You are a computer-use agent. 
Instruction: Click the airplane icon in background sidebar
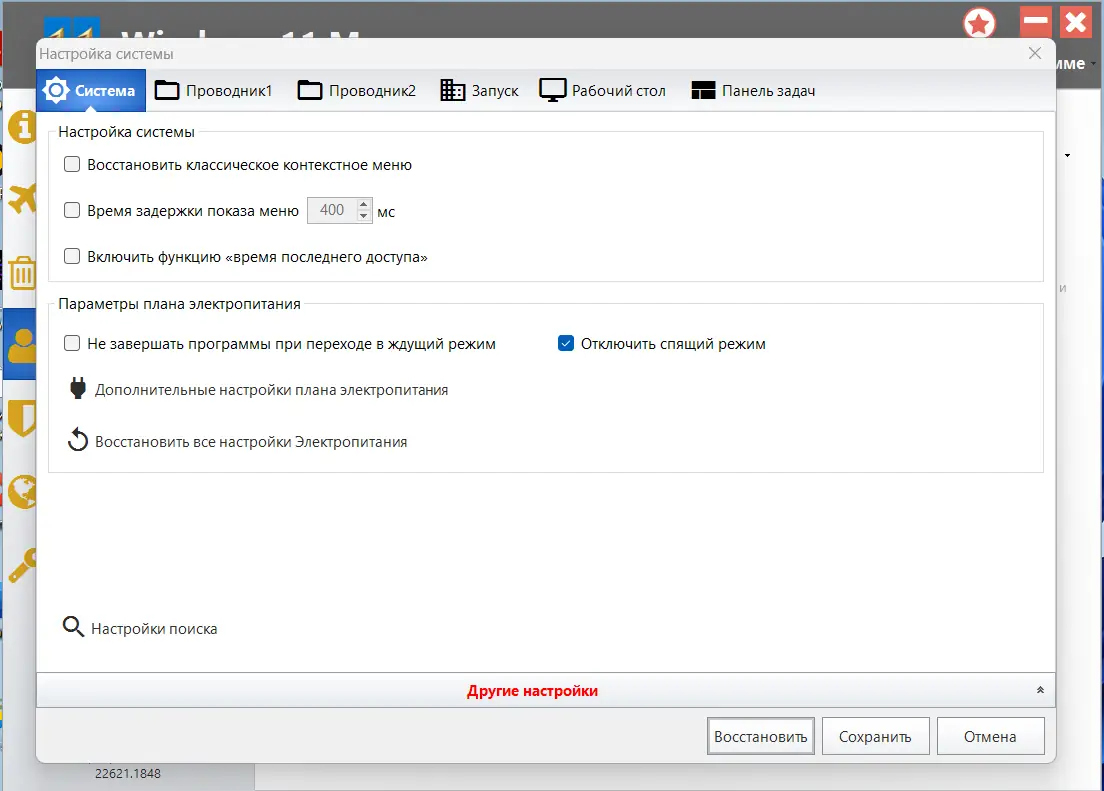point(22,198)
